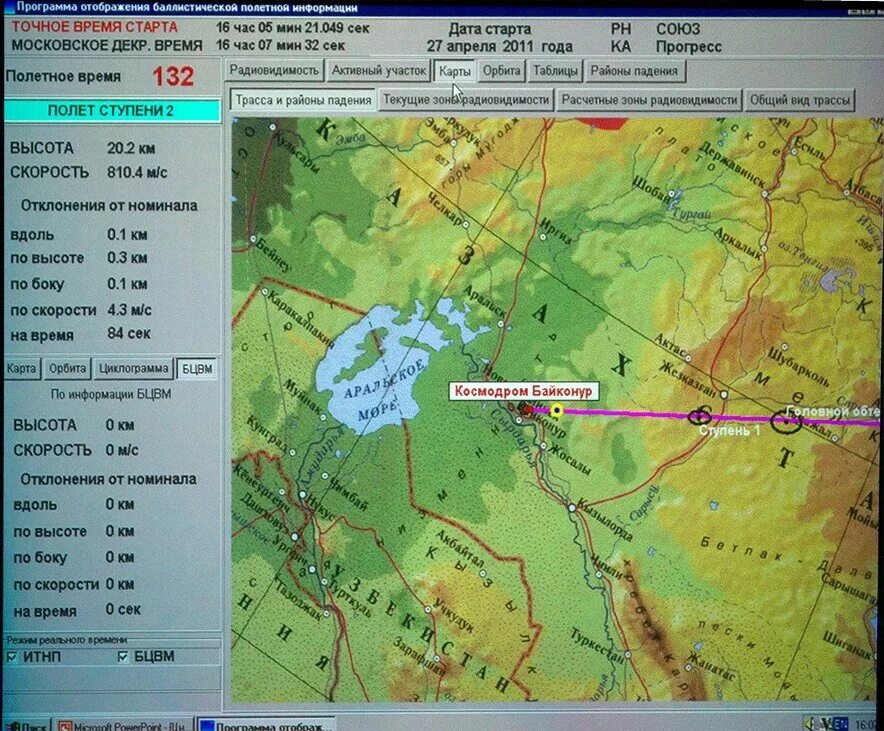The image size is (884, 731).
Task: Open Microsoft PowerPoint in the taskbar
Action: 123,725
